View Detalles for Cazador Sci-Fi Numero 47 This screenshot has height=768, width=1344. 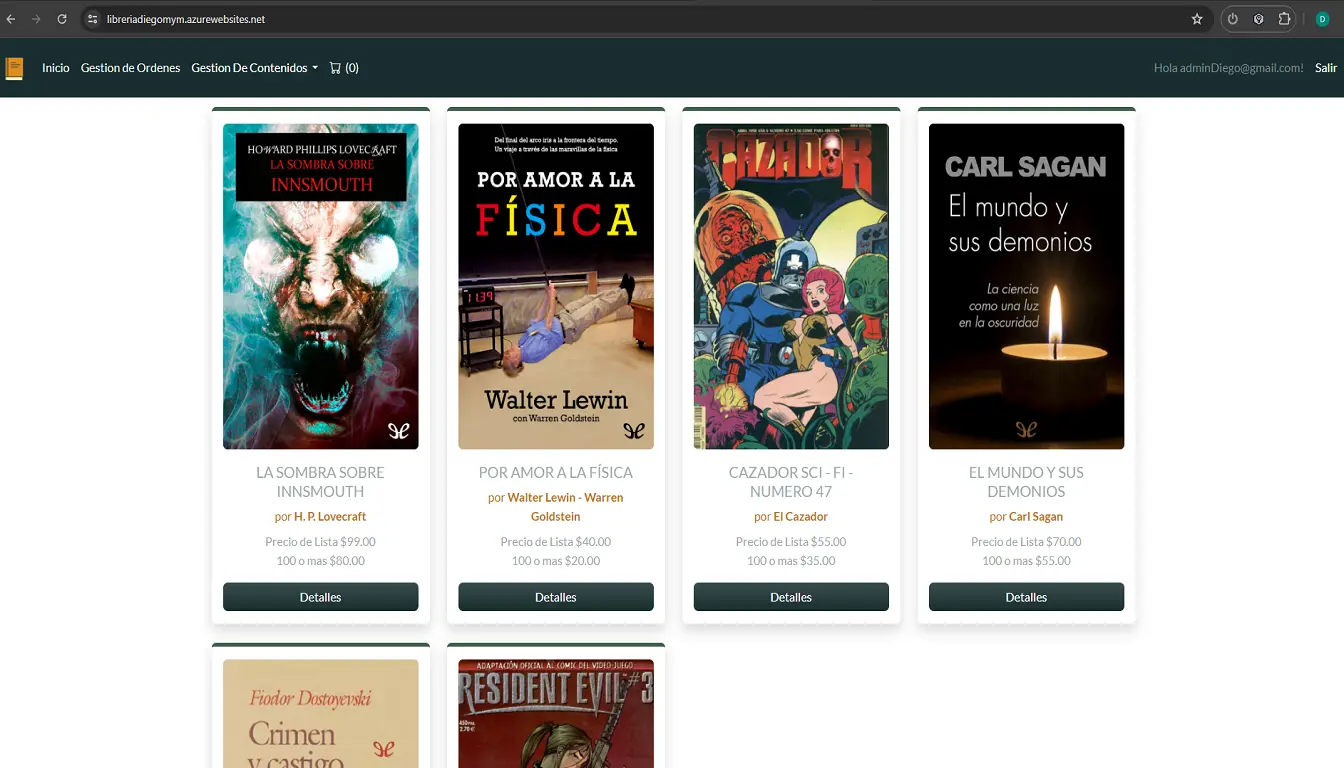click(791, 597)
